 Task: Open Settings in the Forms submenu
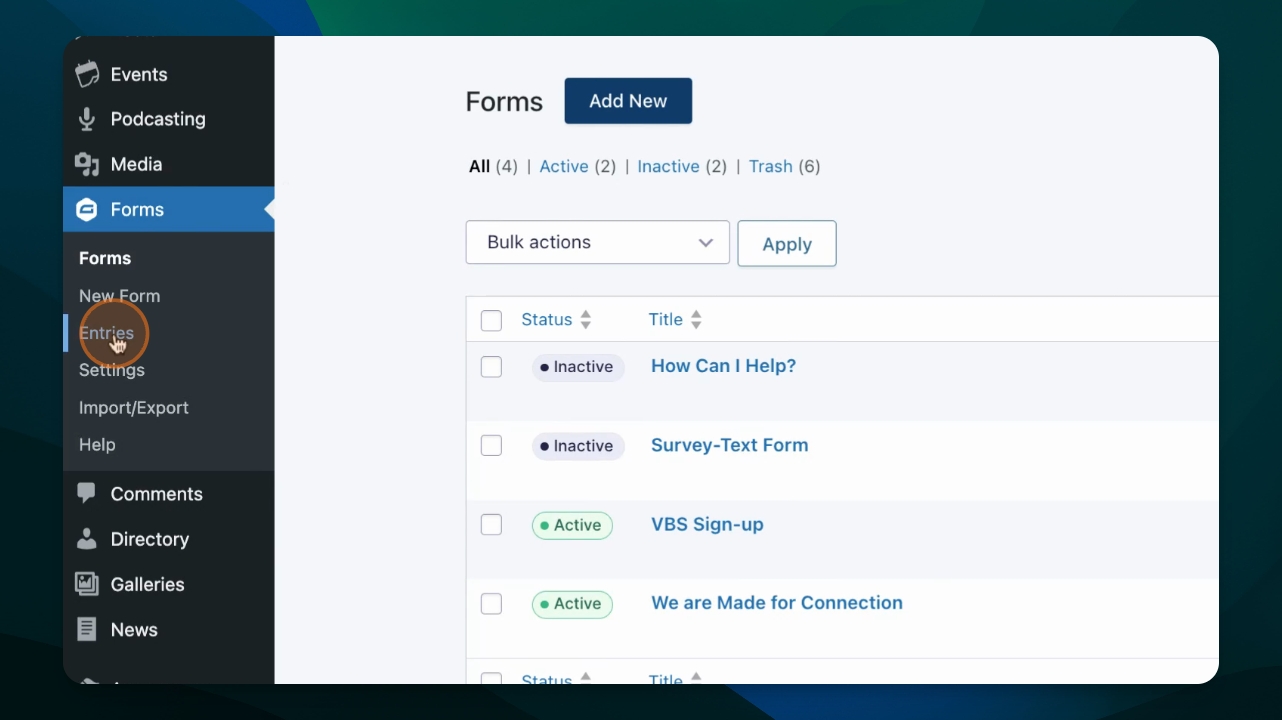point(112,370)
